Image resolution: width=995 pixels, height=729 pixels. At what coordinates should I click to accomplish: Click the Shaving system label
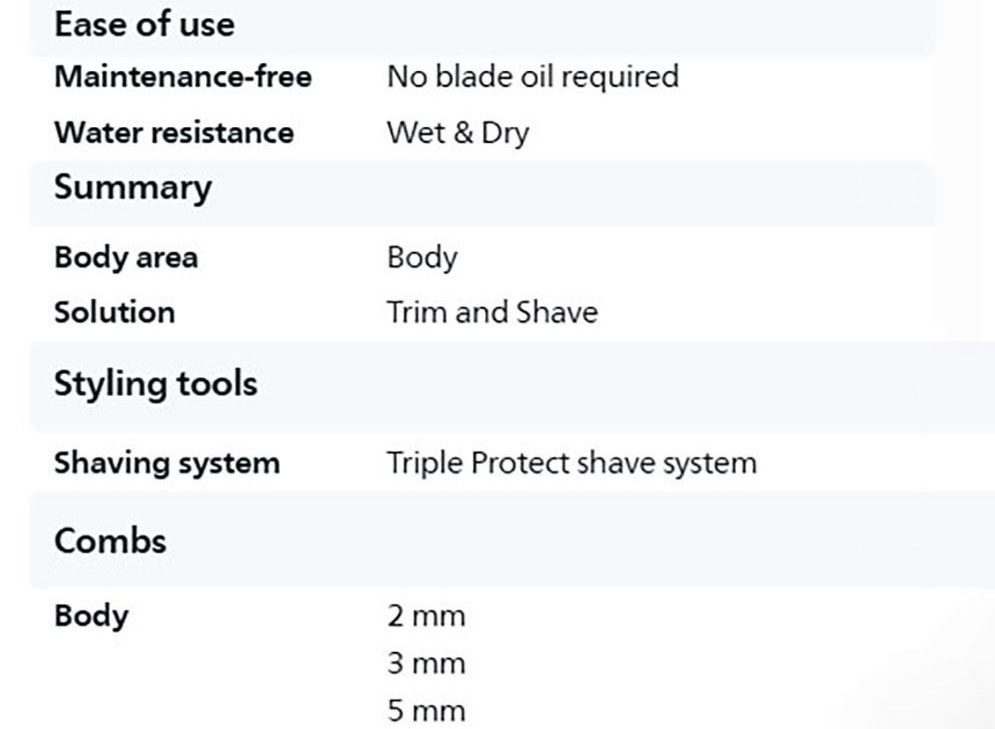click(166, 463)
